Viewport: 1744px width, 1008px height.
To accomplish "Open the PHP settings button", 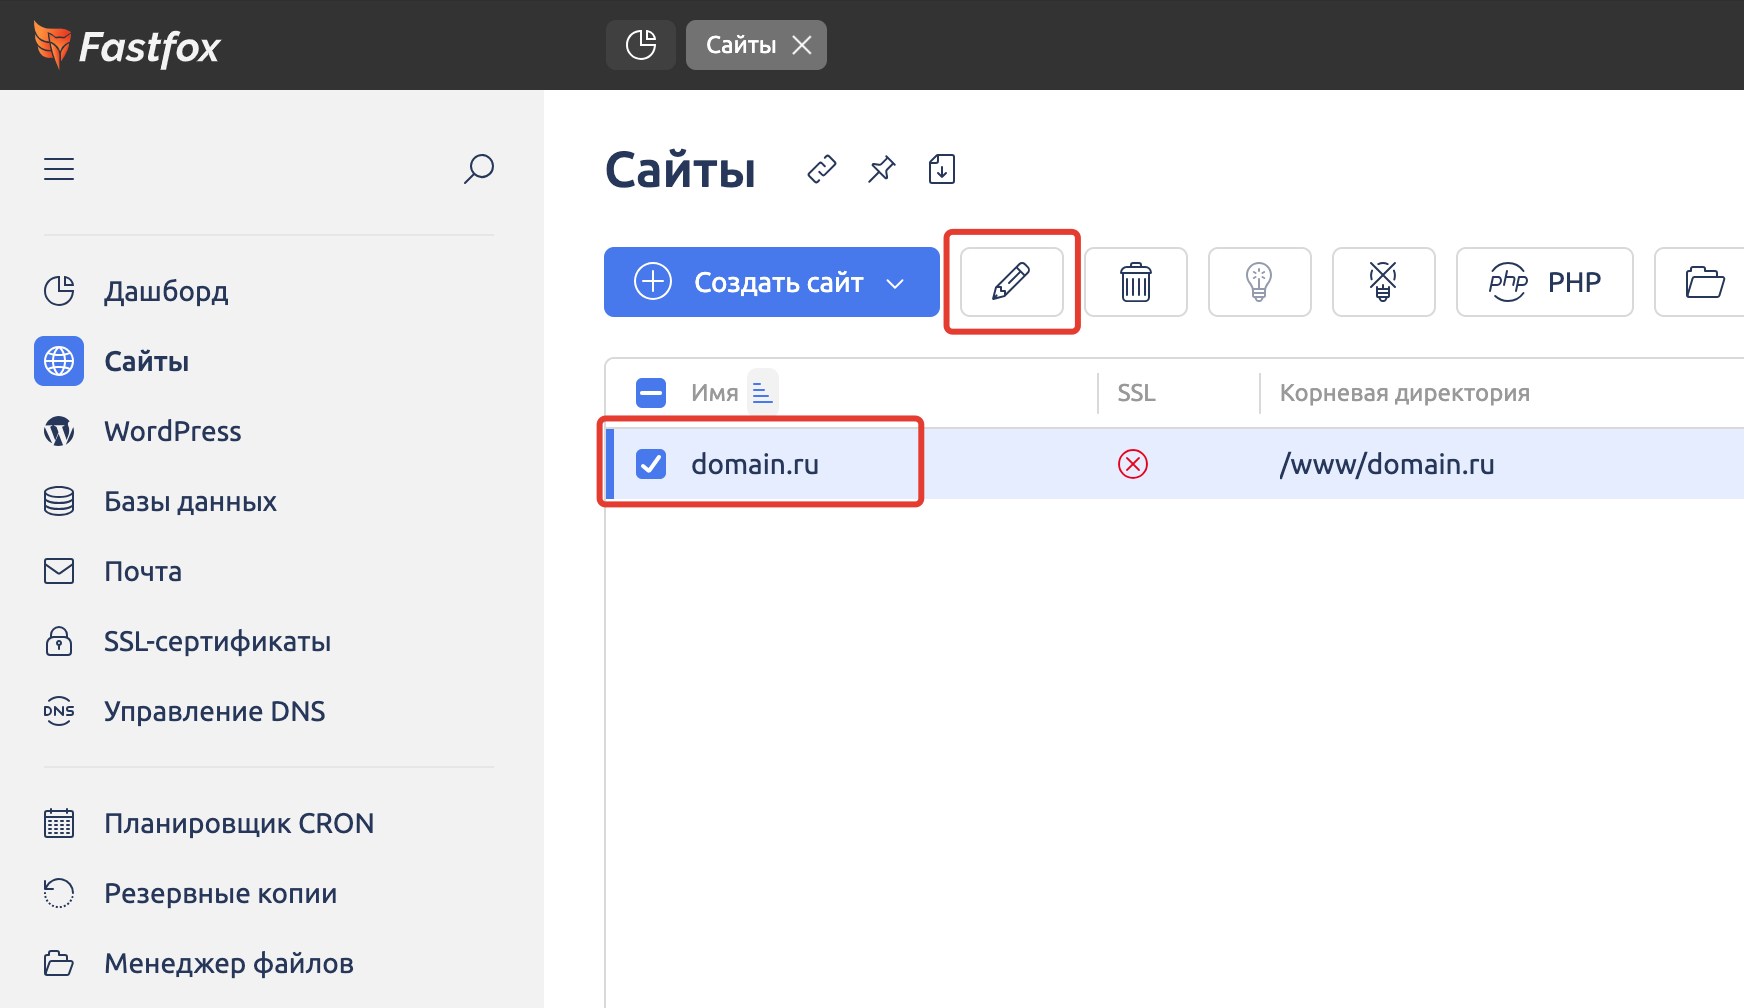I will point(1544,282).
